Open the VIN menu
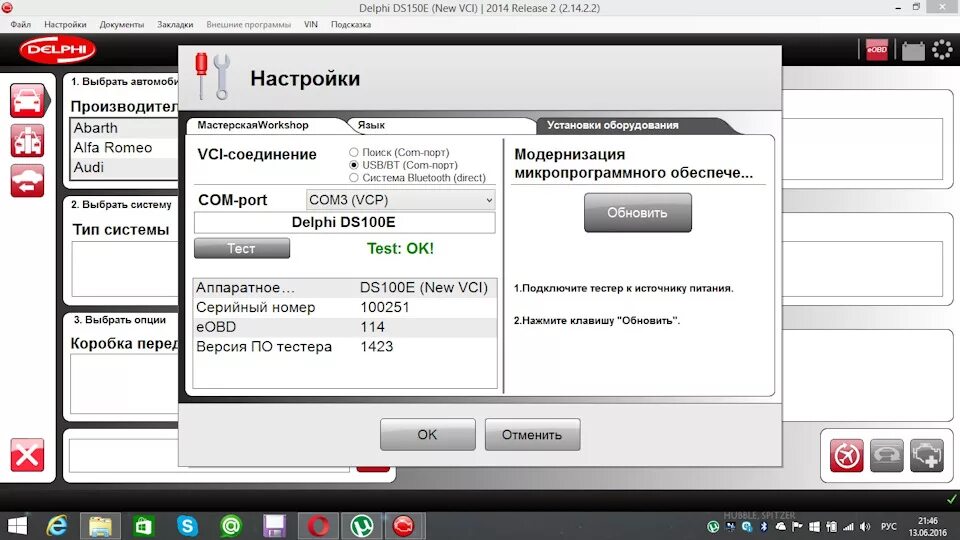Image resolution: width=960 pixels, height=540 pixels. (311, 24)
